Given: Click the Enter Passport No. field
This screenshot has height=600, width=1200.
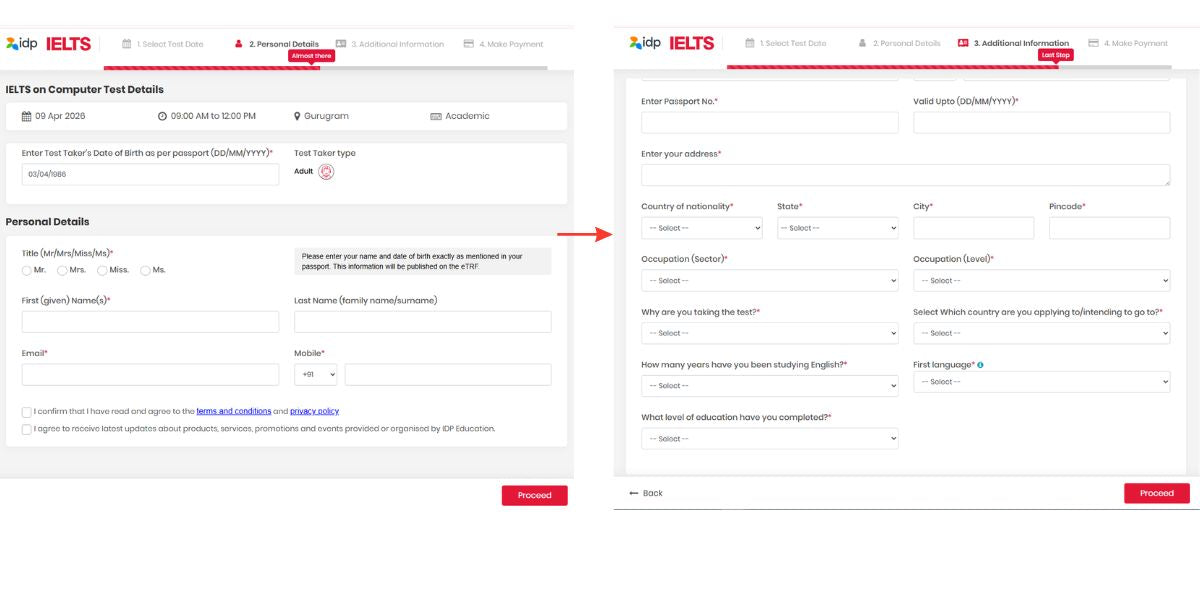Looking at the screenshot, I should tap(770, 122).
